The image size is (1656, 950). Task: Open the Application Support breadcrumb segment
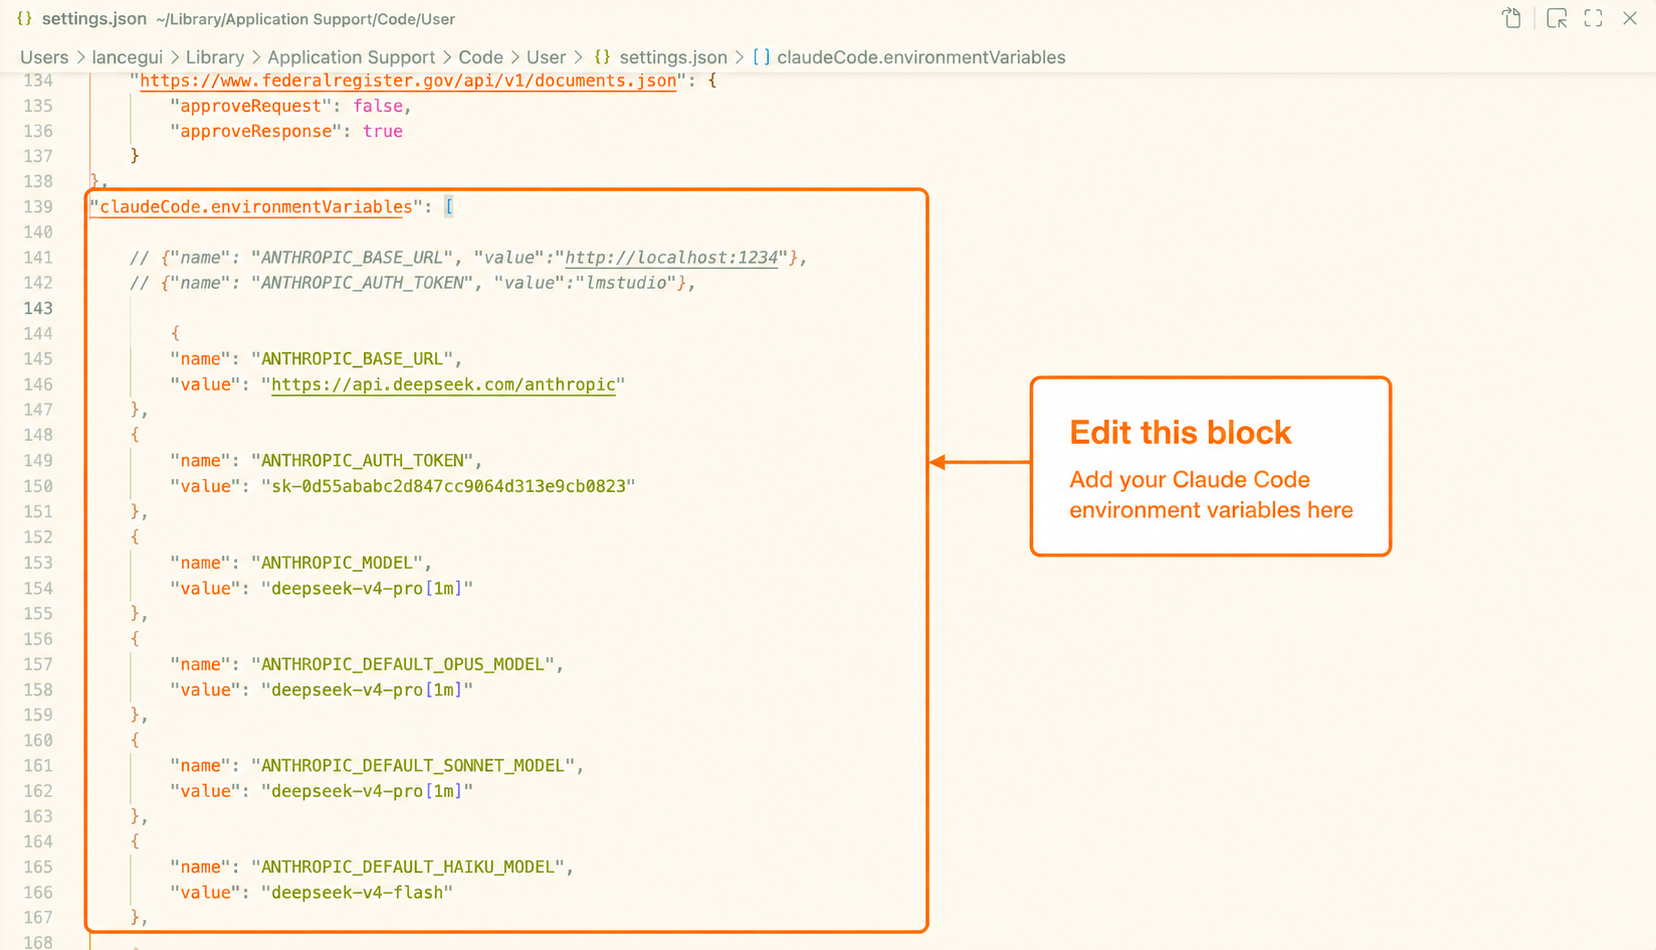pyautogui.click(x=351, y=57)
